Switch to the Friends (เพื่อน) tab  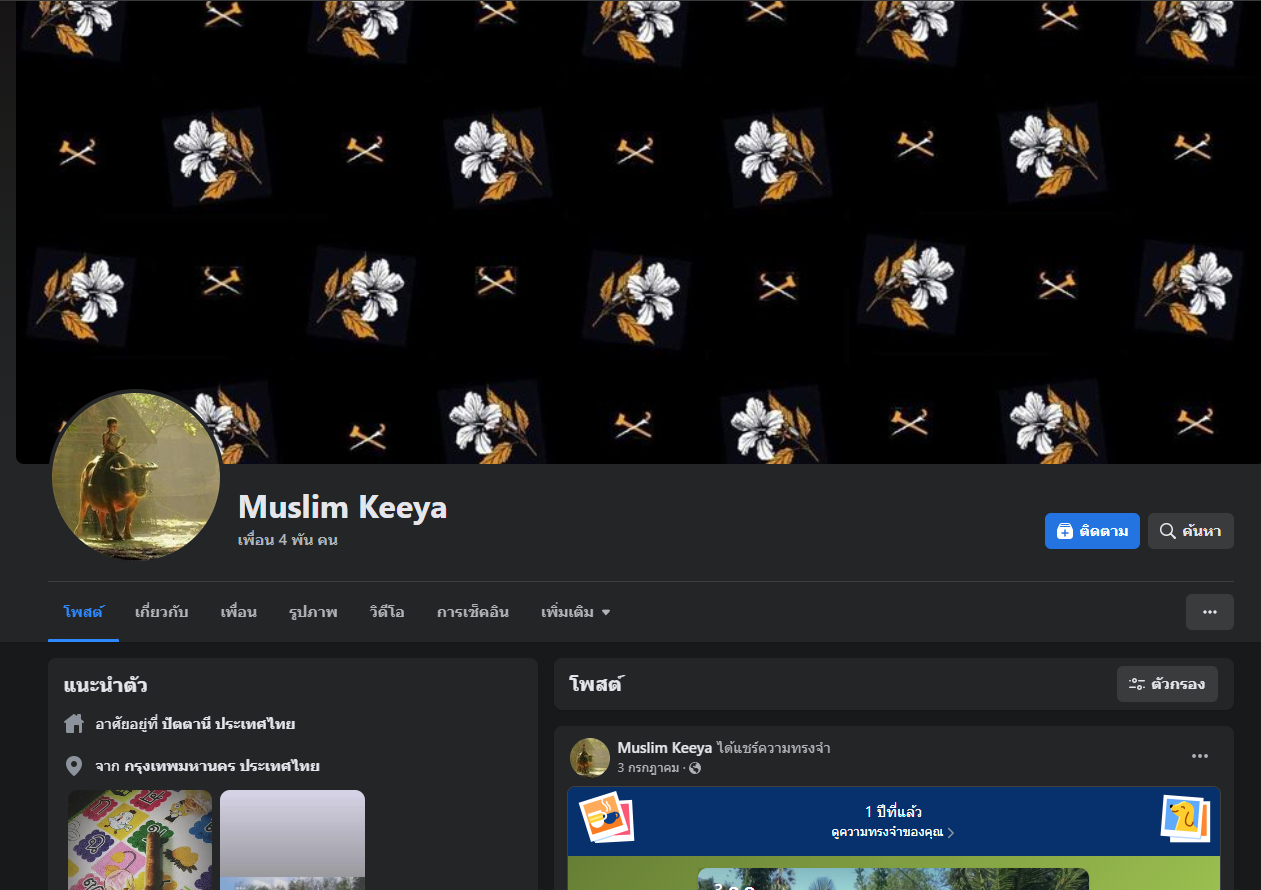[239, 612]
